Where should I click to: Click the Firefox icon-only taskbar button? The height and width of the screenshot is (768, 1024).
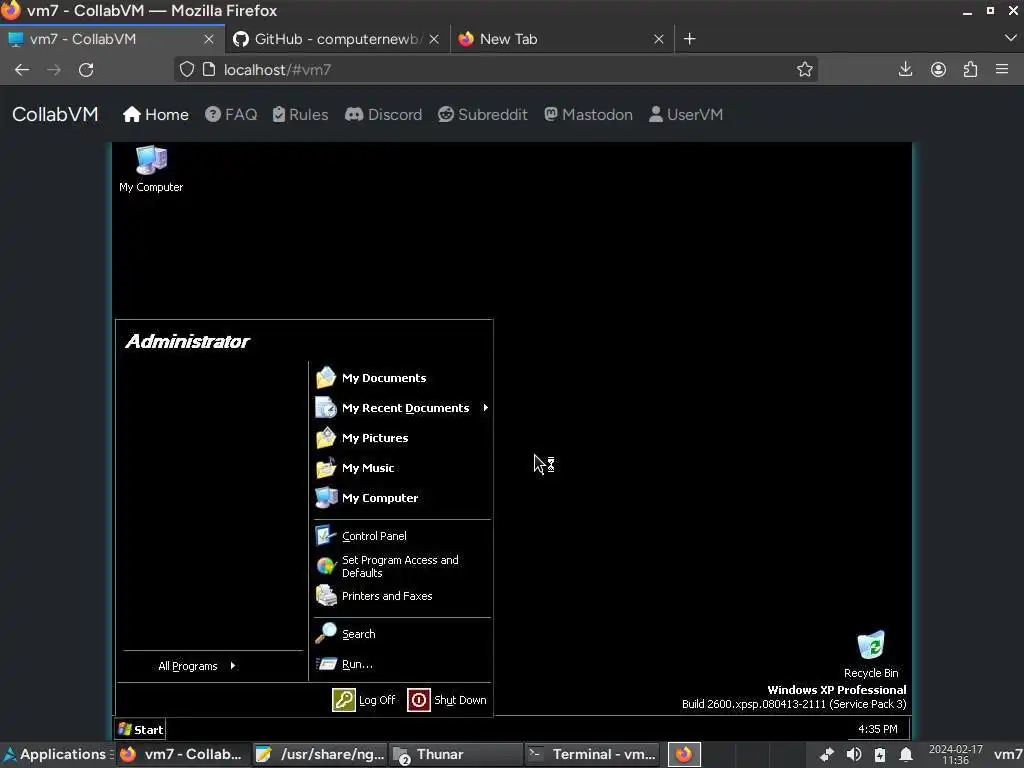point(684,754)
